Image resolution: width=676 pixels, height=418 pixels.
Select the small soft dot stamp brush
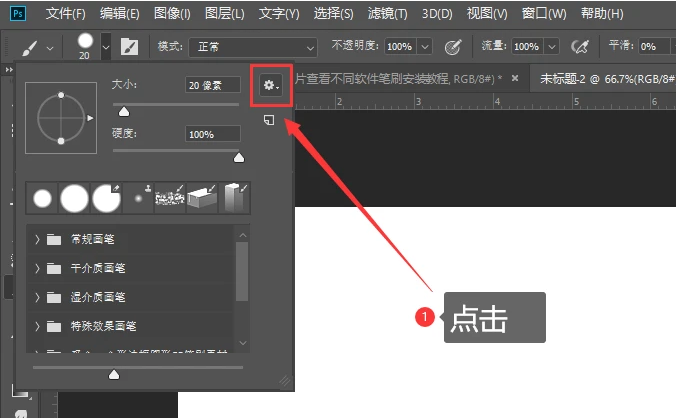(x=138, y=199)
